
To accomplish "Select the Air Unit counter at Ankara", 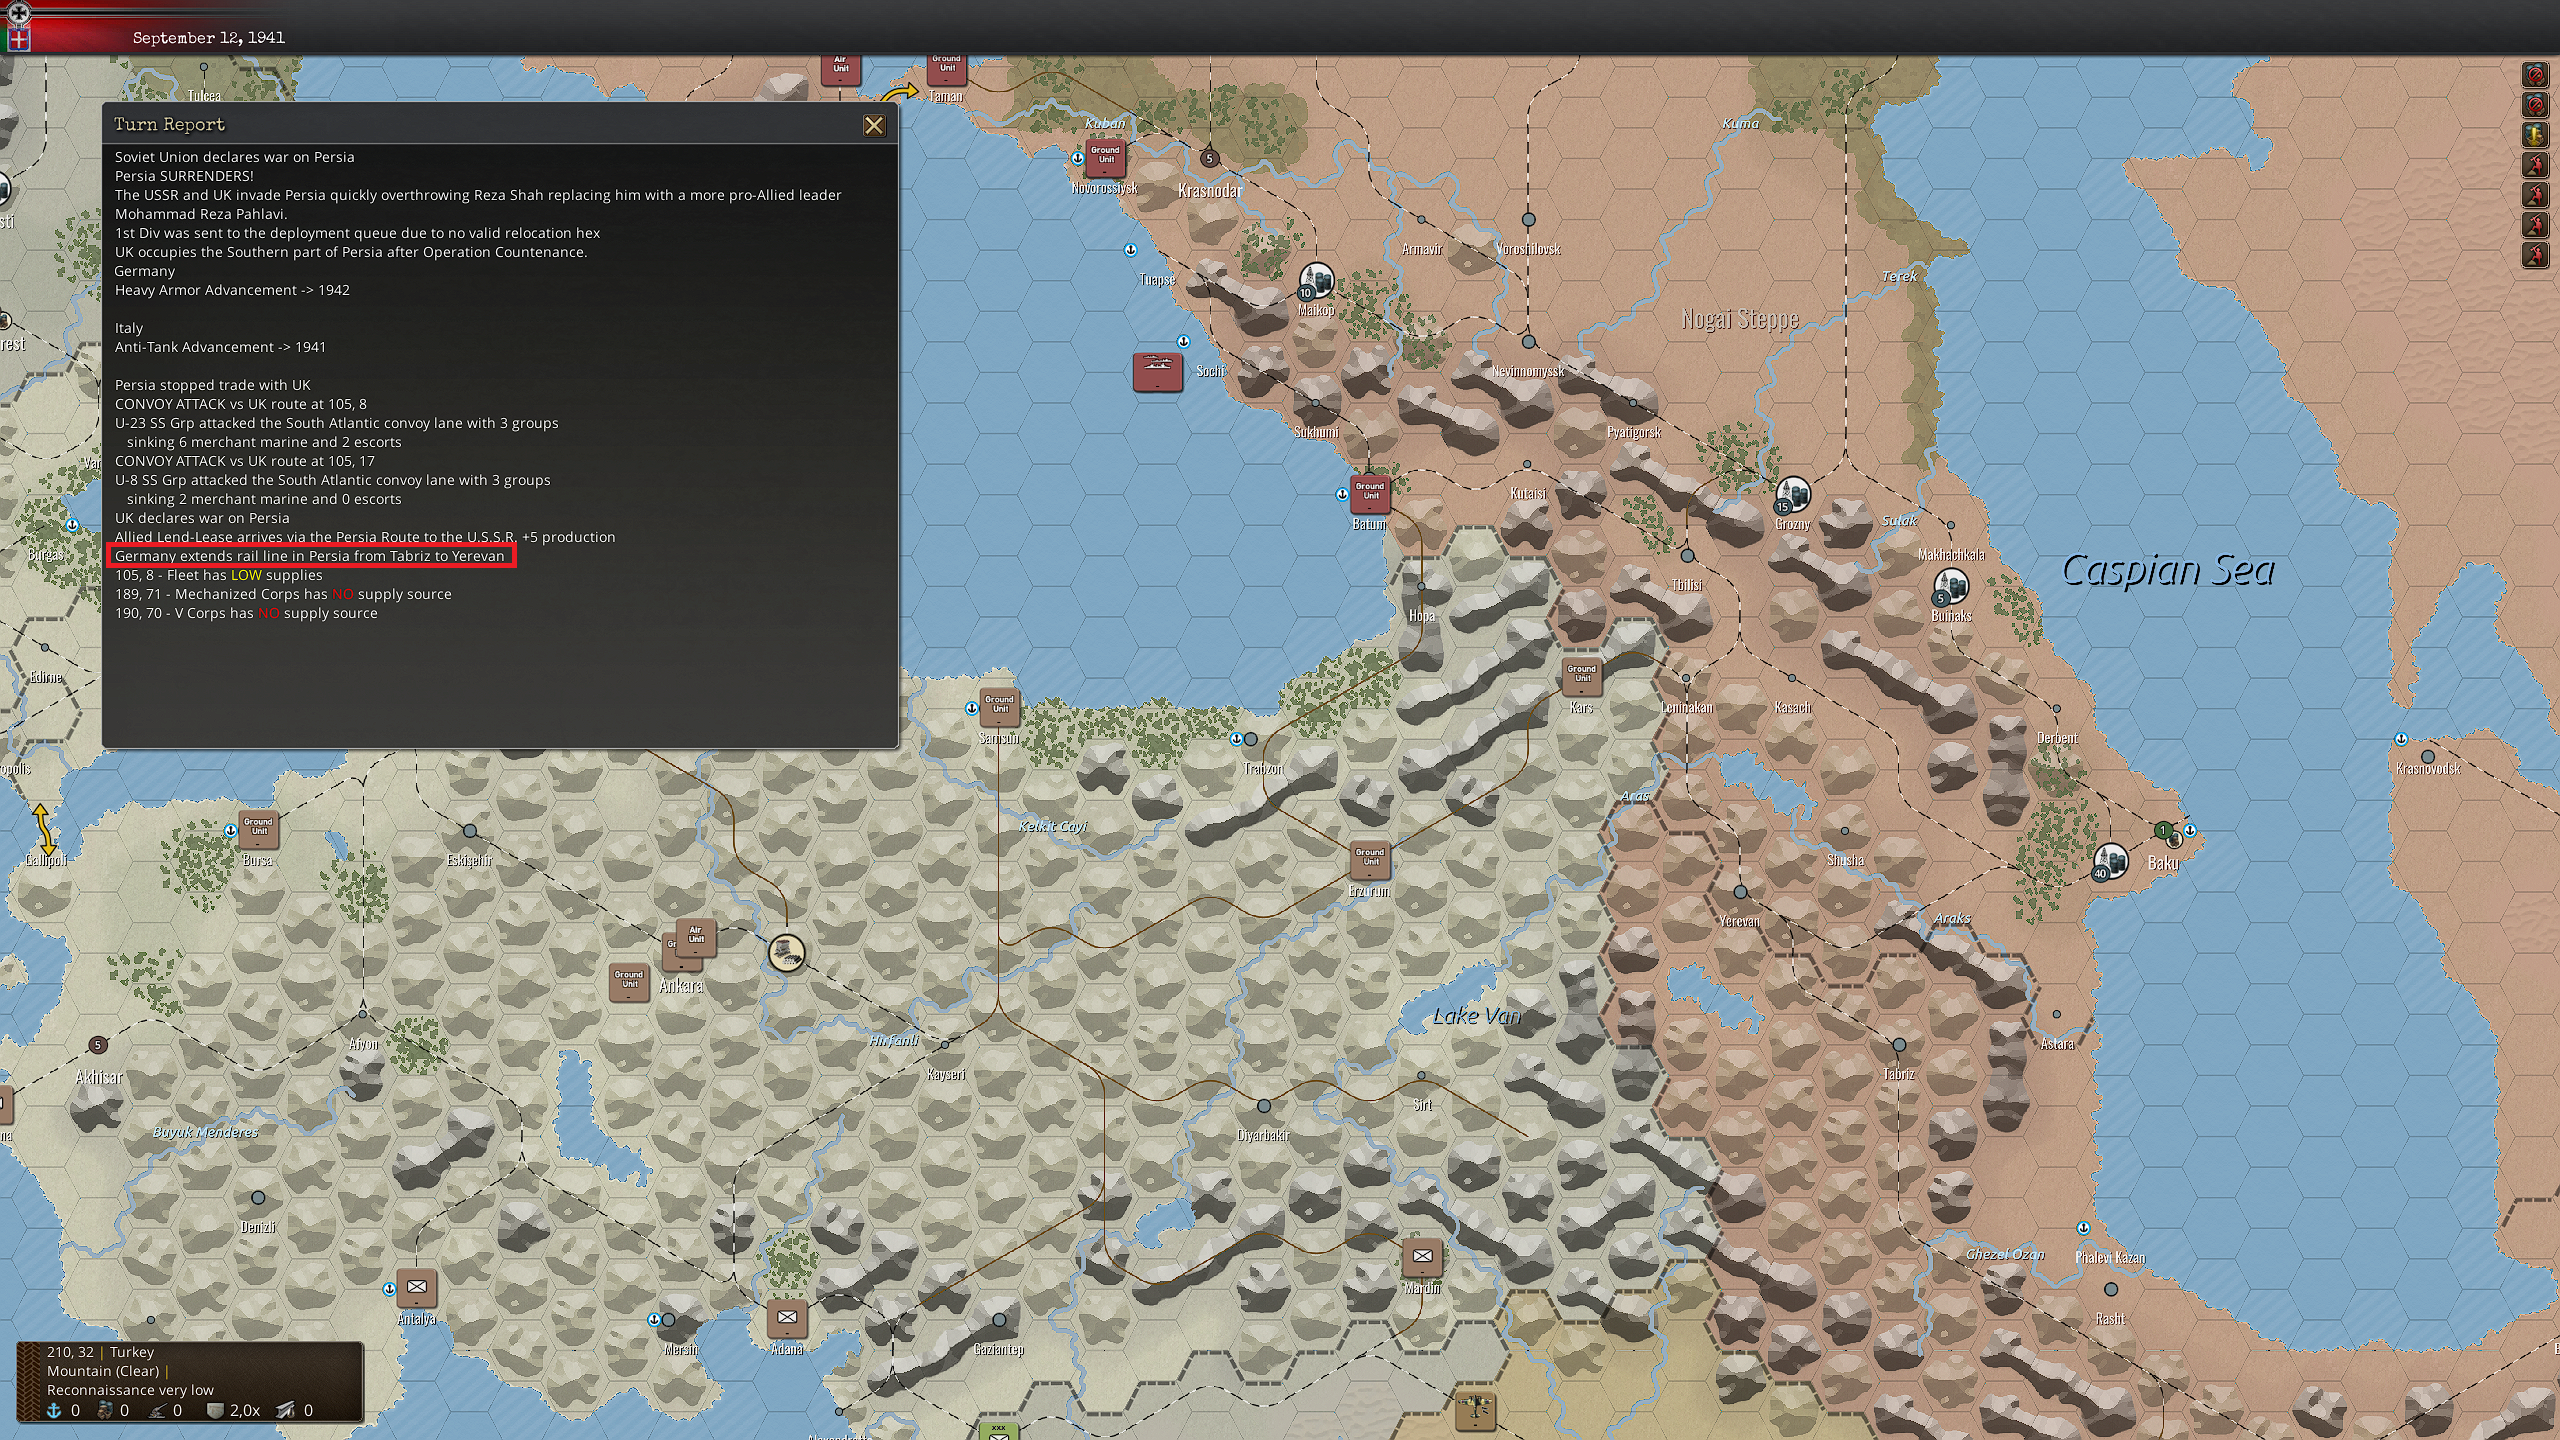I will coord(696,936).
